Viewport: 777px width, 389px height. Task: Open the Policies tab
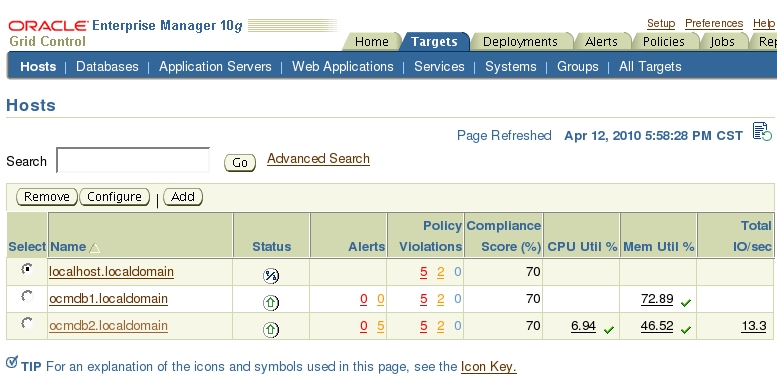664,42
